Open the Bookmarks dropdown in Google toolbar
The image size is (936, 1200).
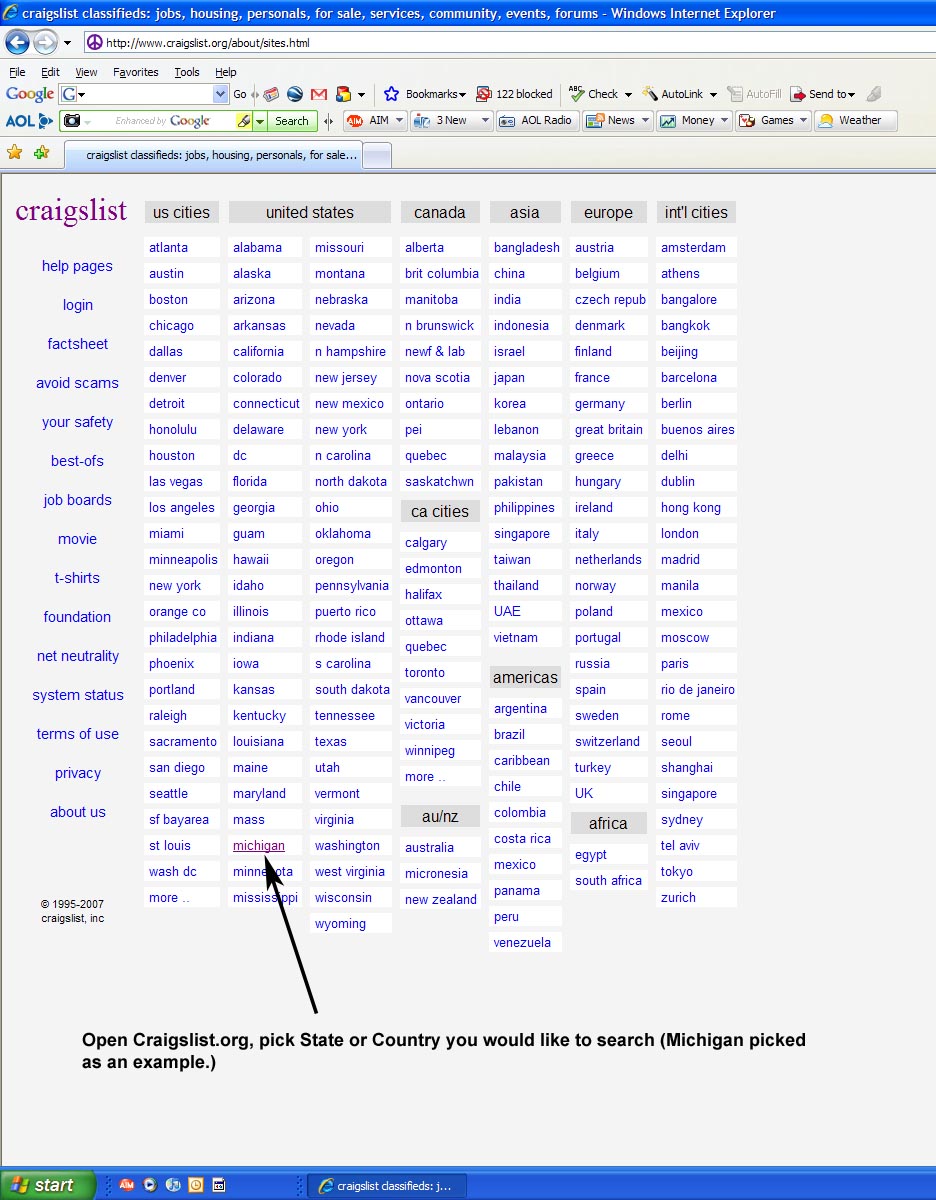[x=435, y=94]
